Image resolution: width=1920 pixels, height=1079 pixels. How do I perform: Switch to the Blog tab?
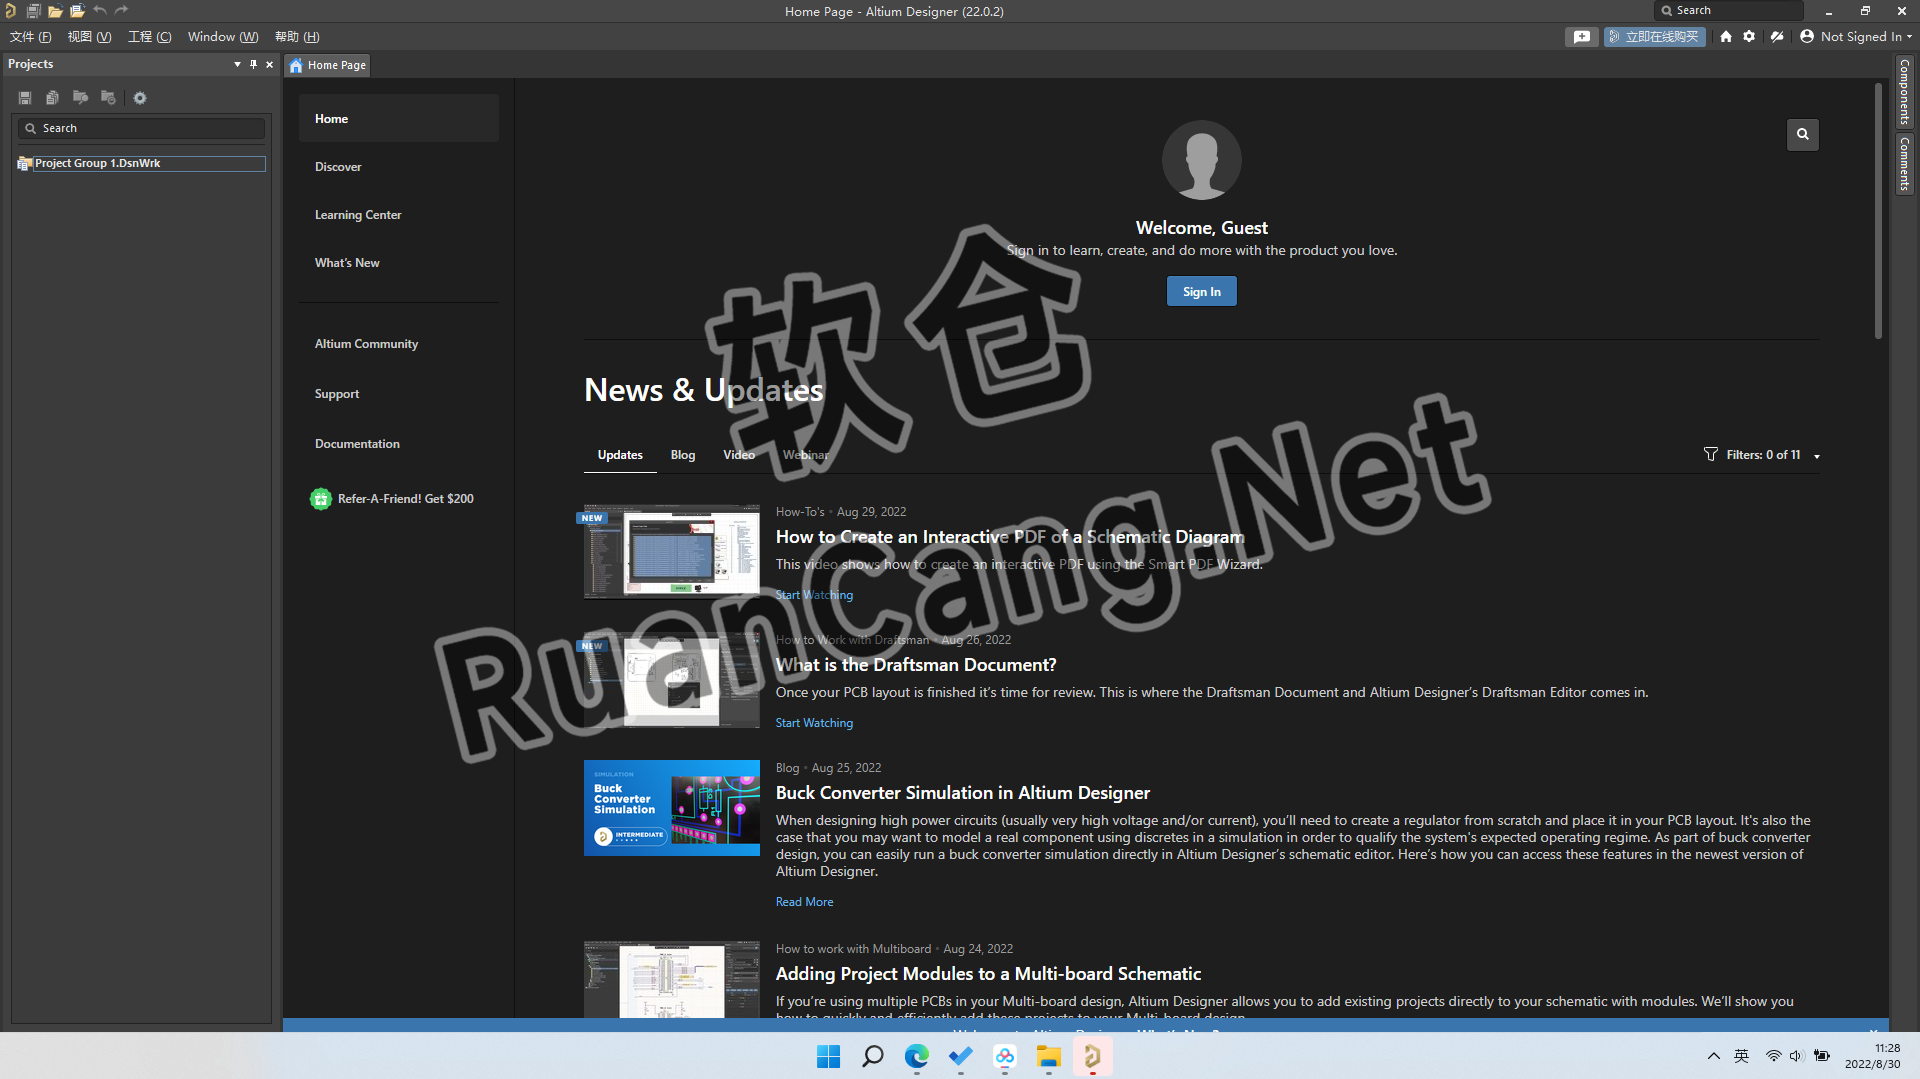(x=683, y=455)
